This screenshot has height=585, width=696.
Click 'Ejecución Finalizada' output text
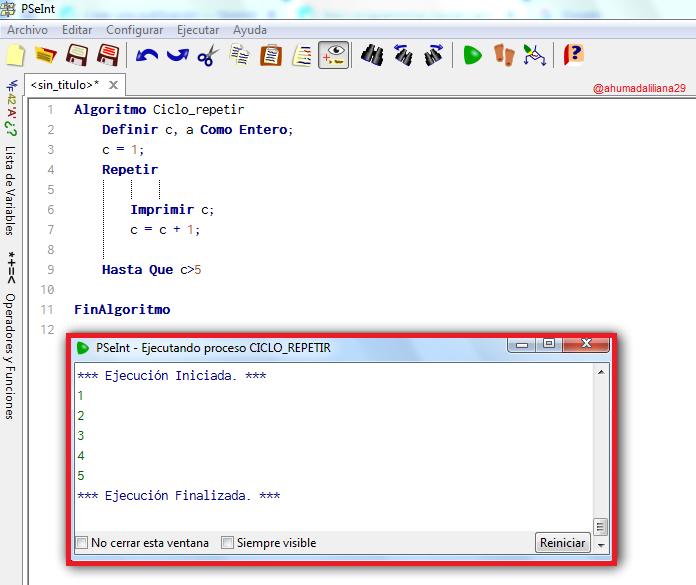(178, 496)
